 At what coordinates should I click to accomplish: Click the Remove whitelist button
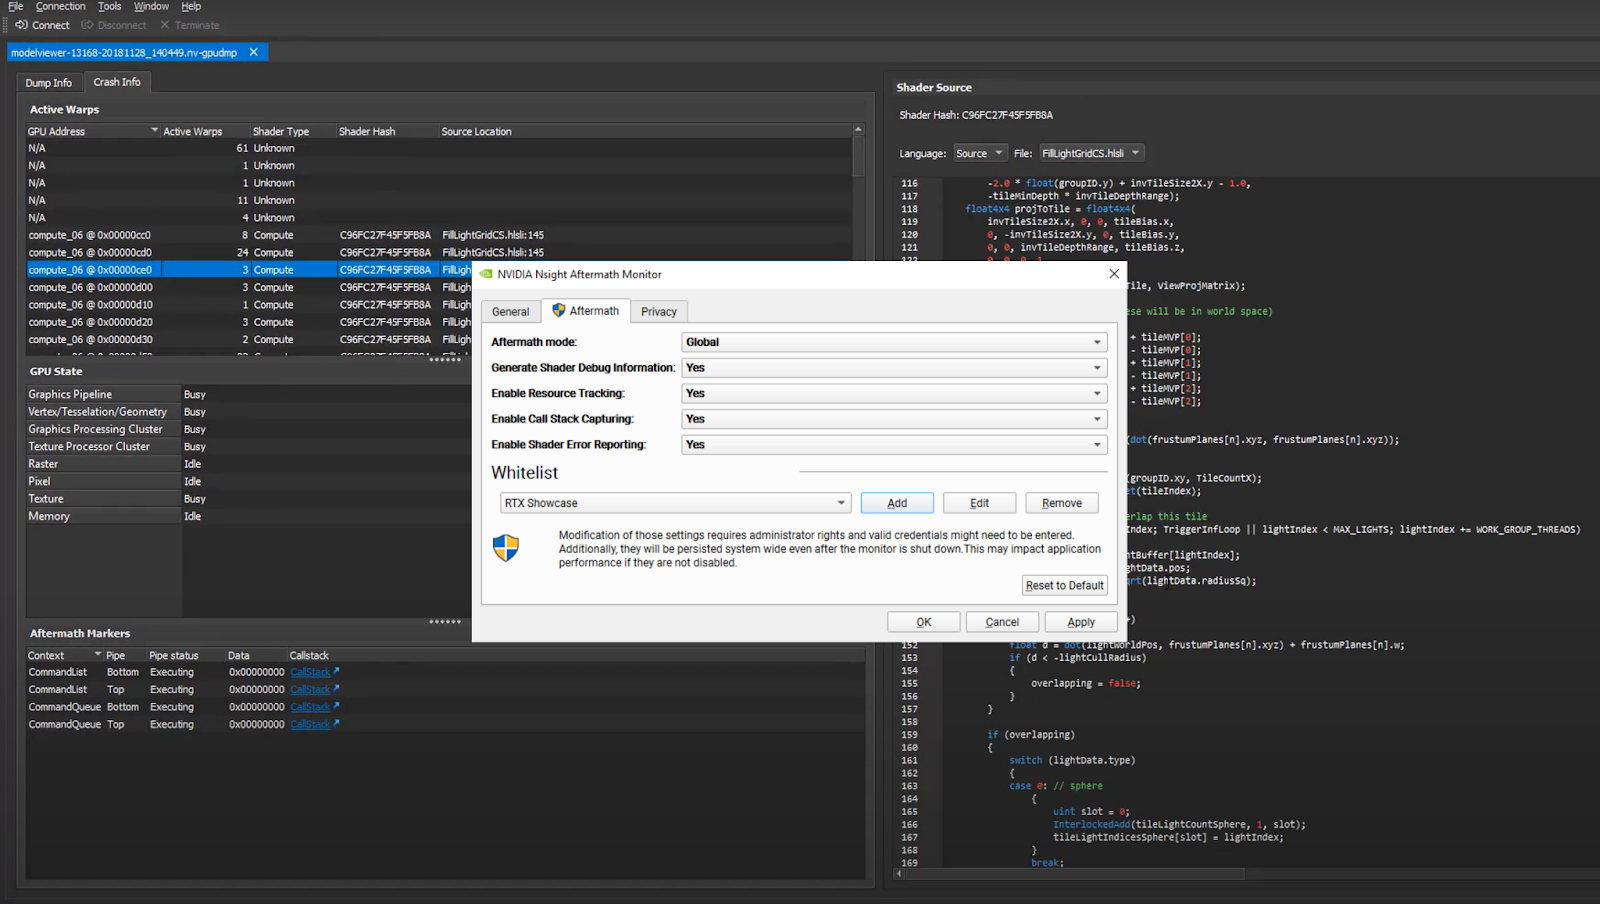(x=1061, y=503)
